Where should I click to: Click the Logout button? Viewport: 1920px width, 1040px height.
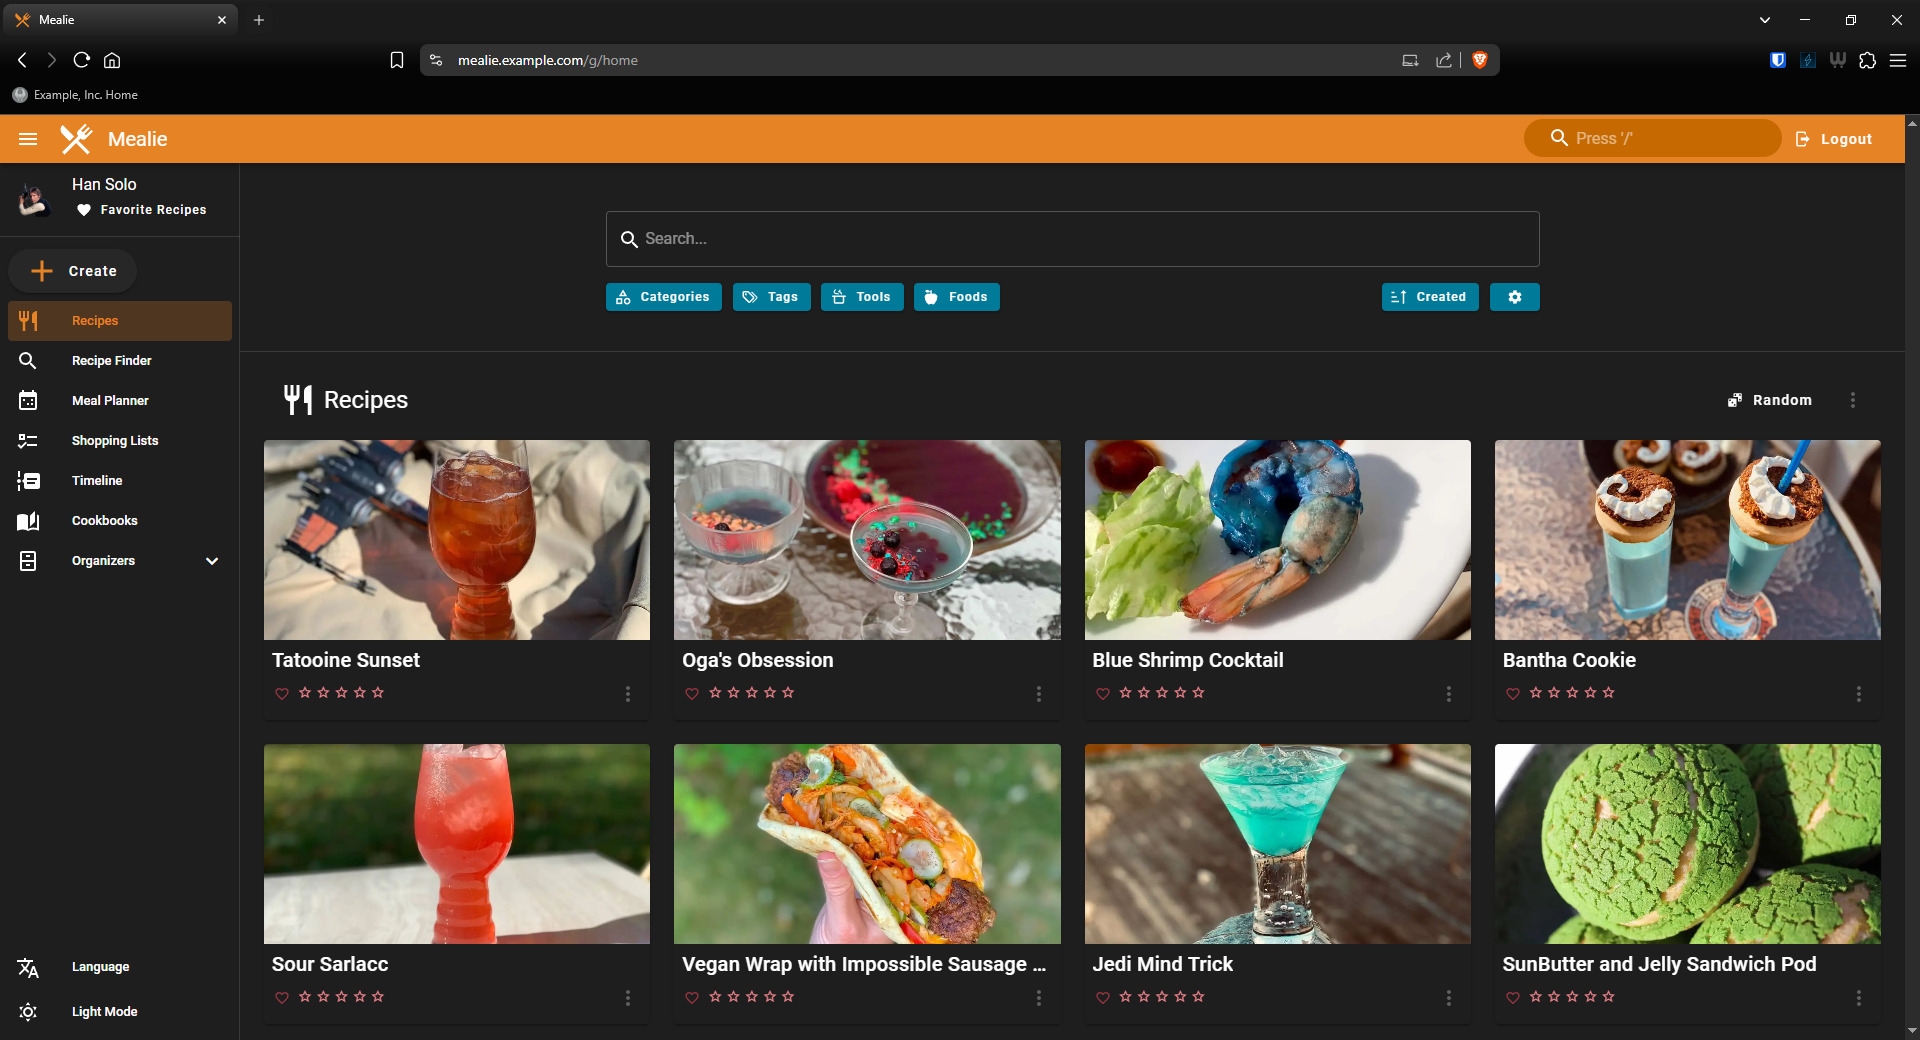1834,139
